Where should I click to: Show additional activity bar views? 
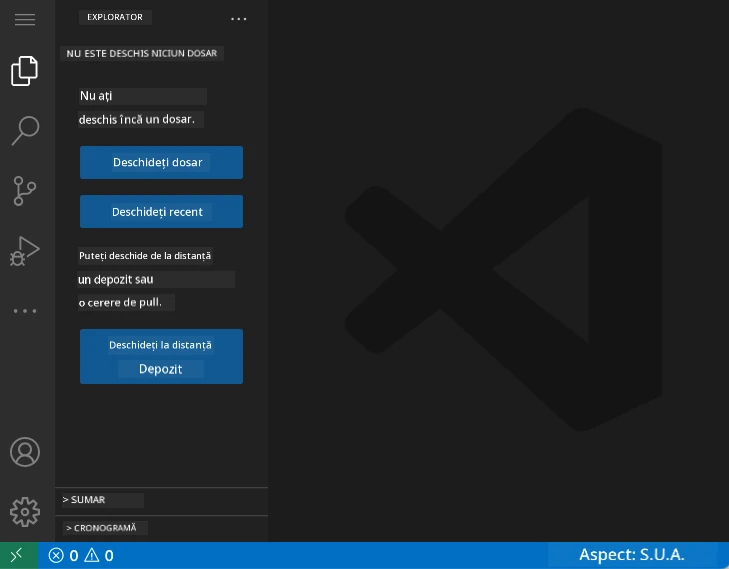click(25, 311)
